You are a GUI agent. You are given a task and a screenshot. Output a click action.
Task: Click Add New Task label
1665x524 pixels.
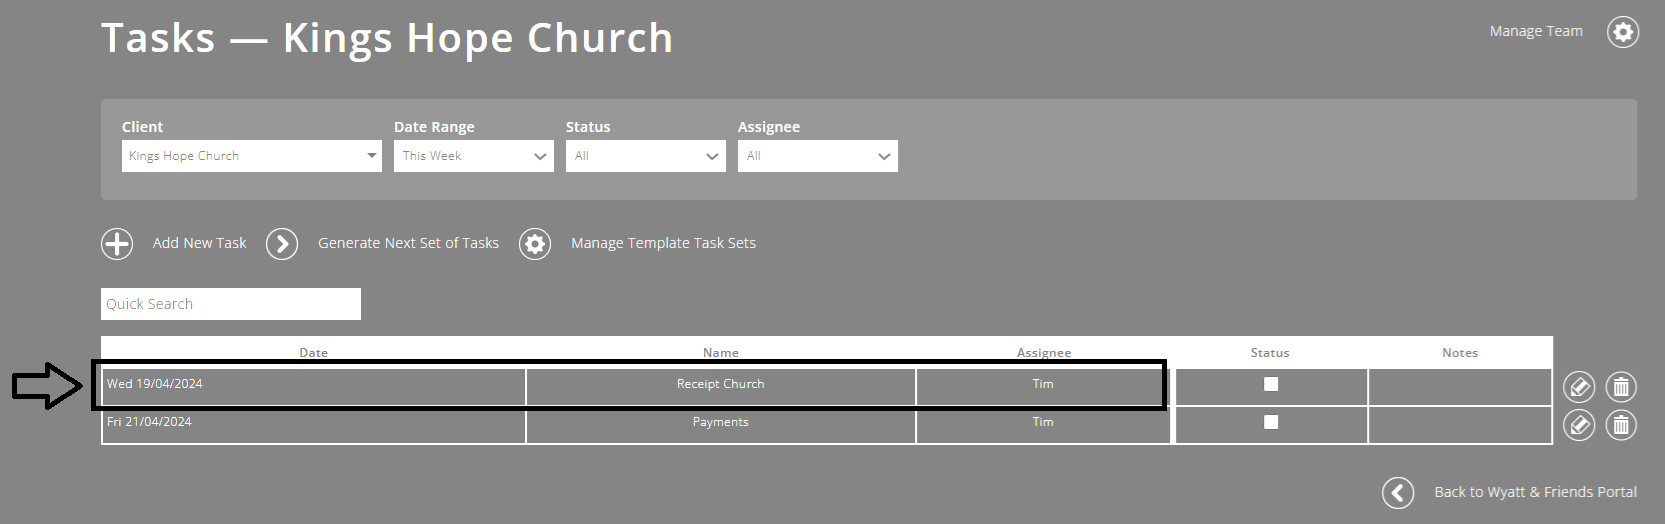point(199,243)
